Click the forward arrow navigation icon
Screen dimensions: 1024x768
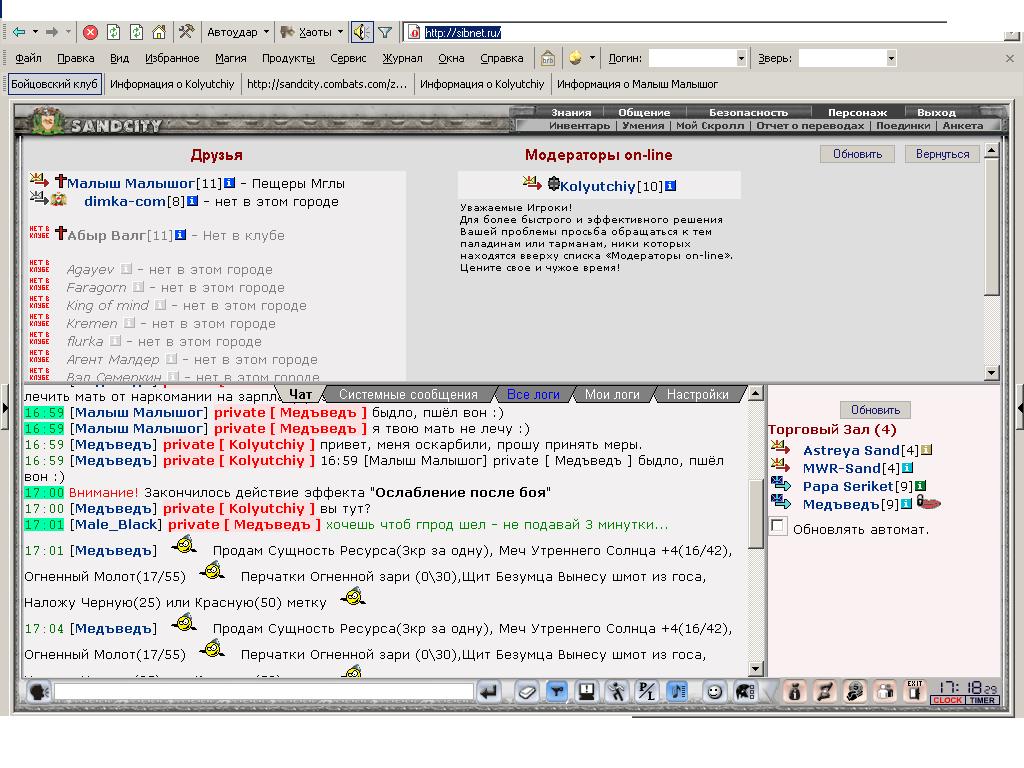click(52, 31)
